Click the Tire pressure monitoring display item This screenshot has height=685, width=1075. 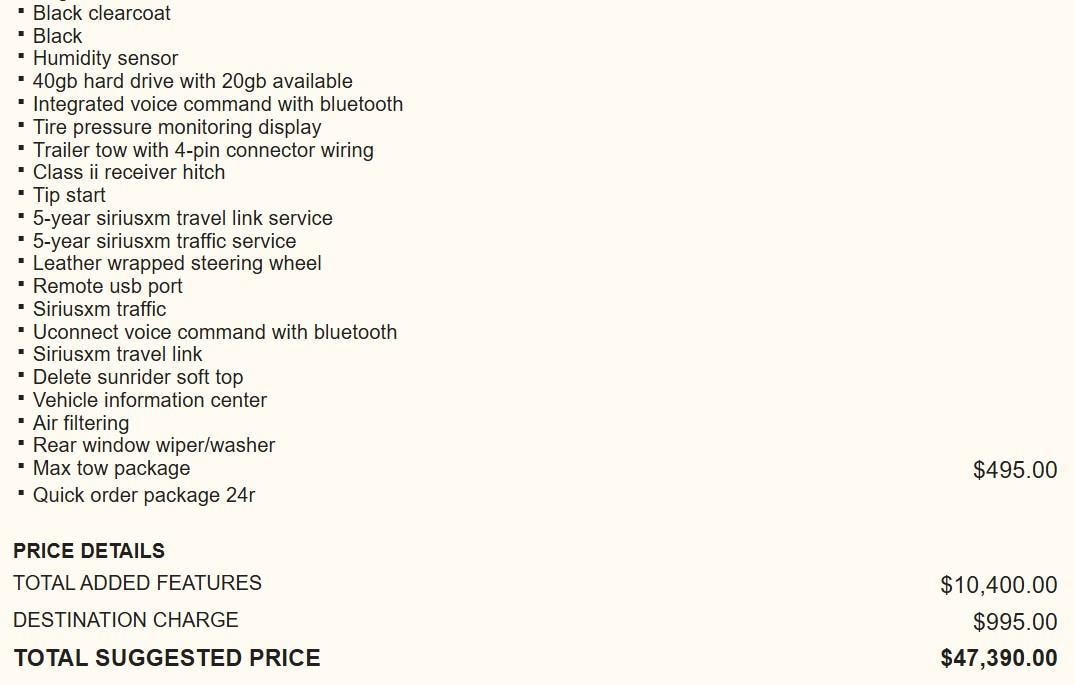177,127
